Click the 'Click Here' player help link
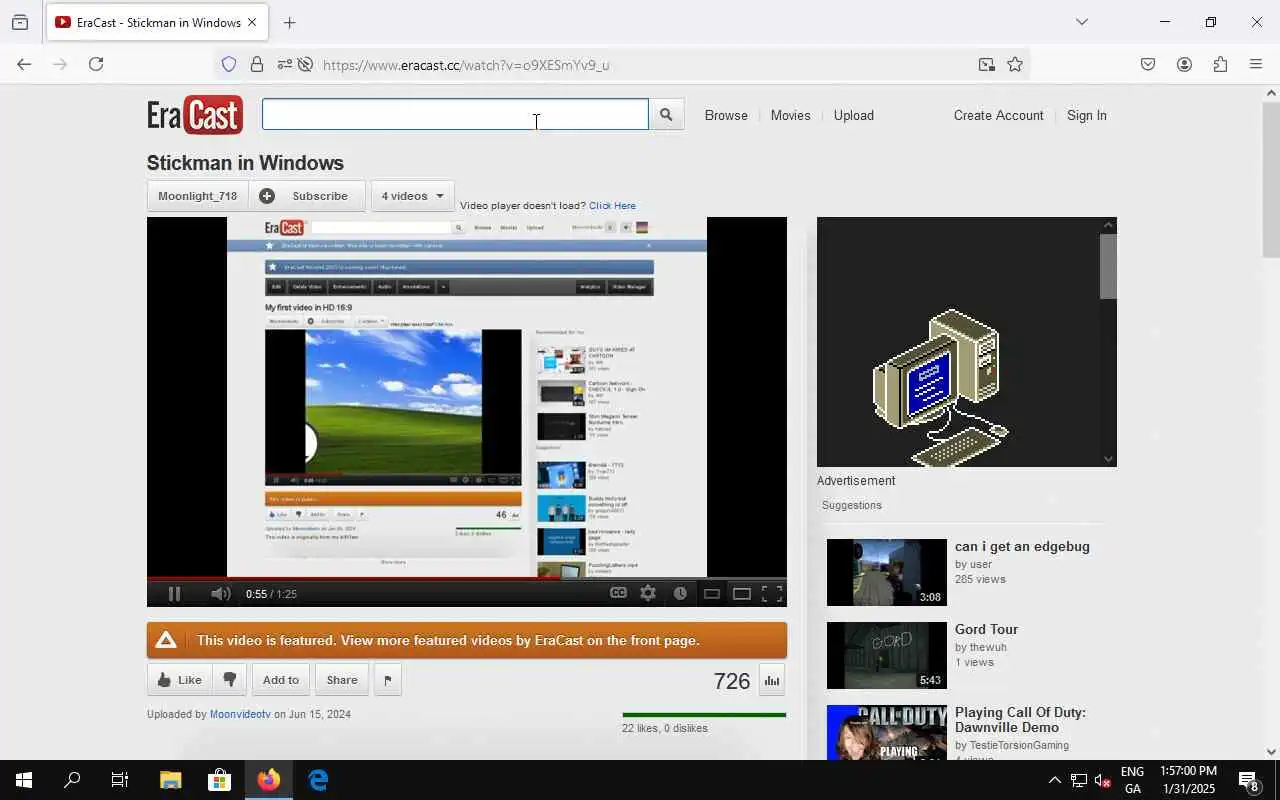 tap(612, 206)
